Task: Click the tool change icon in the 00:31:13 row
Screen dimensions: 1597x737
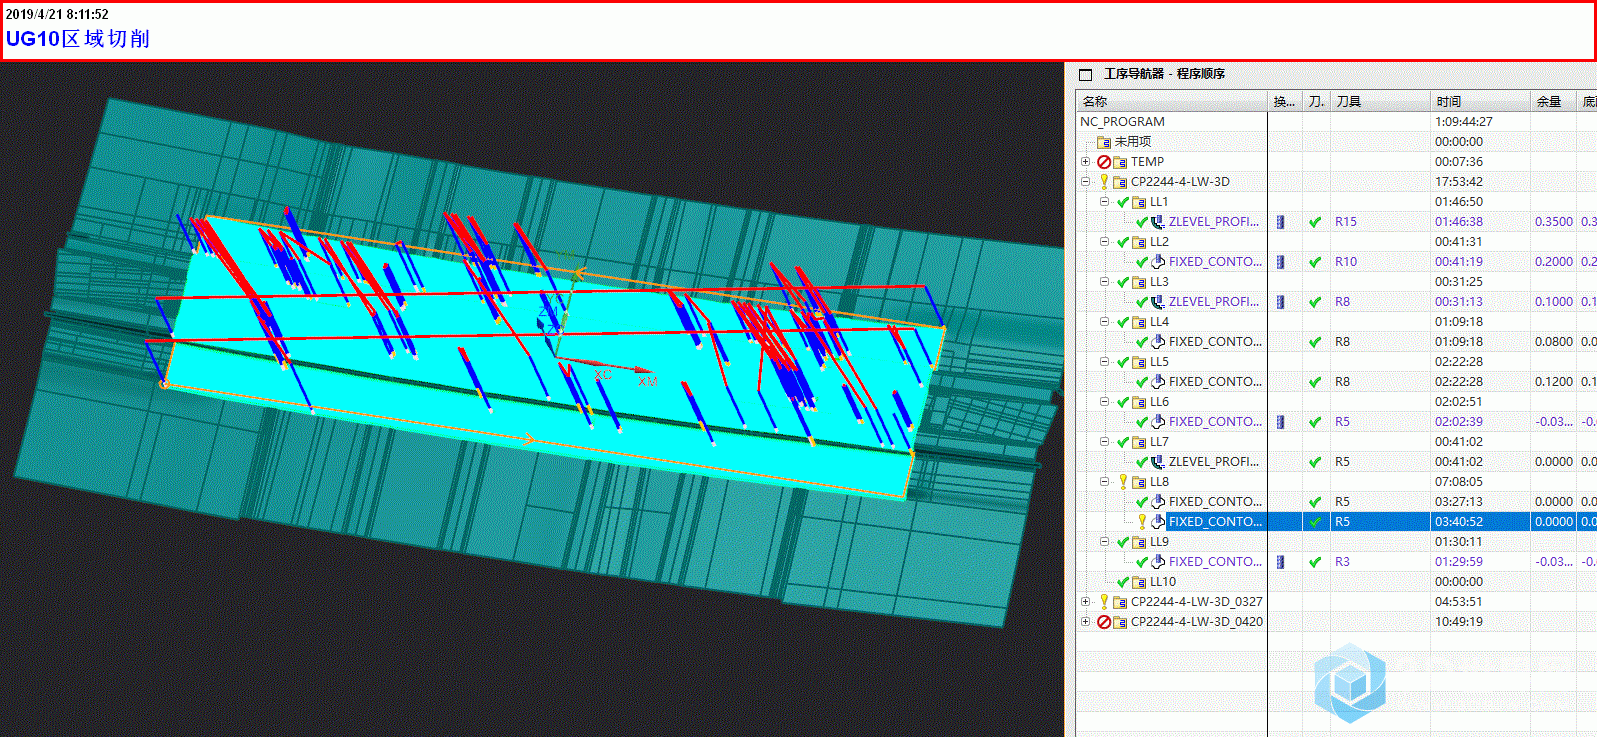Action: pyautogui.click(x=1281, y=302)
